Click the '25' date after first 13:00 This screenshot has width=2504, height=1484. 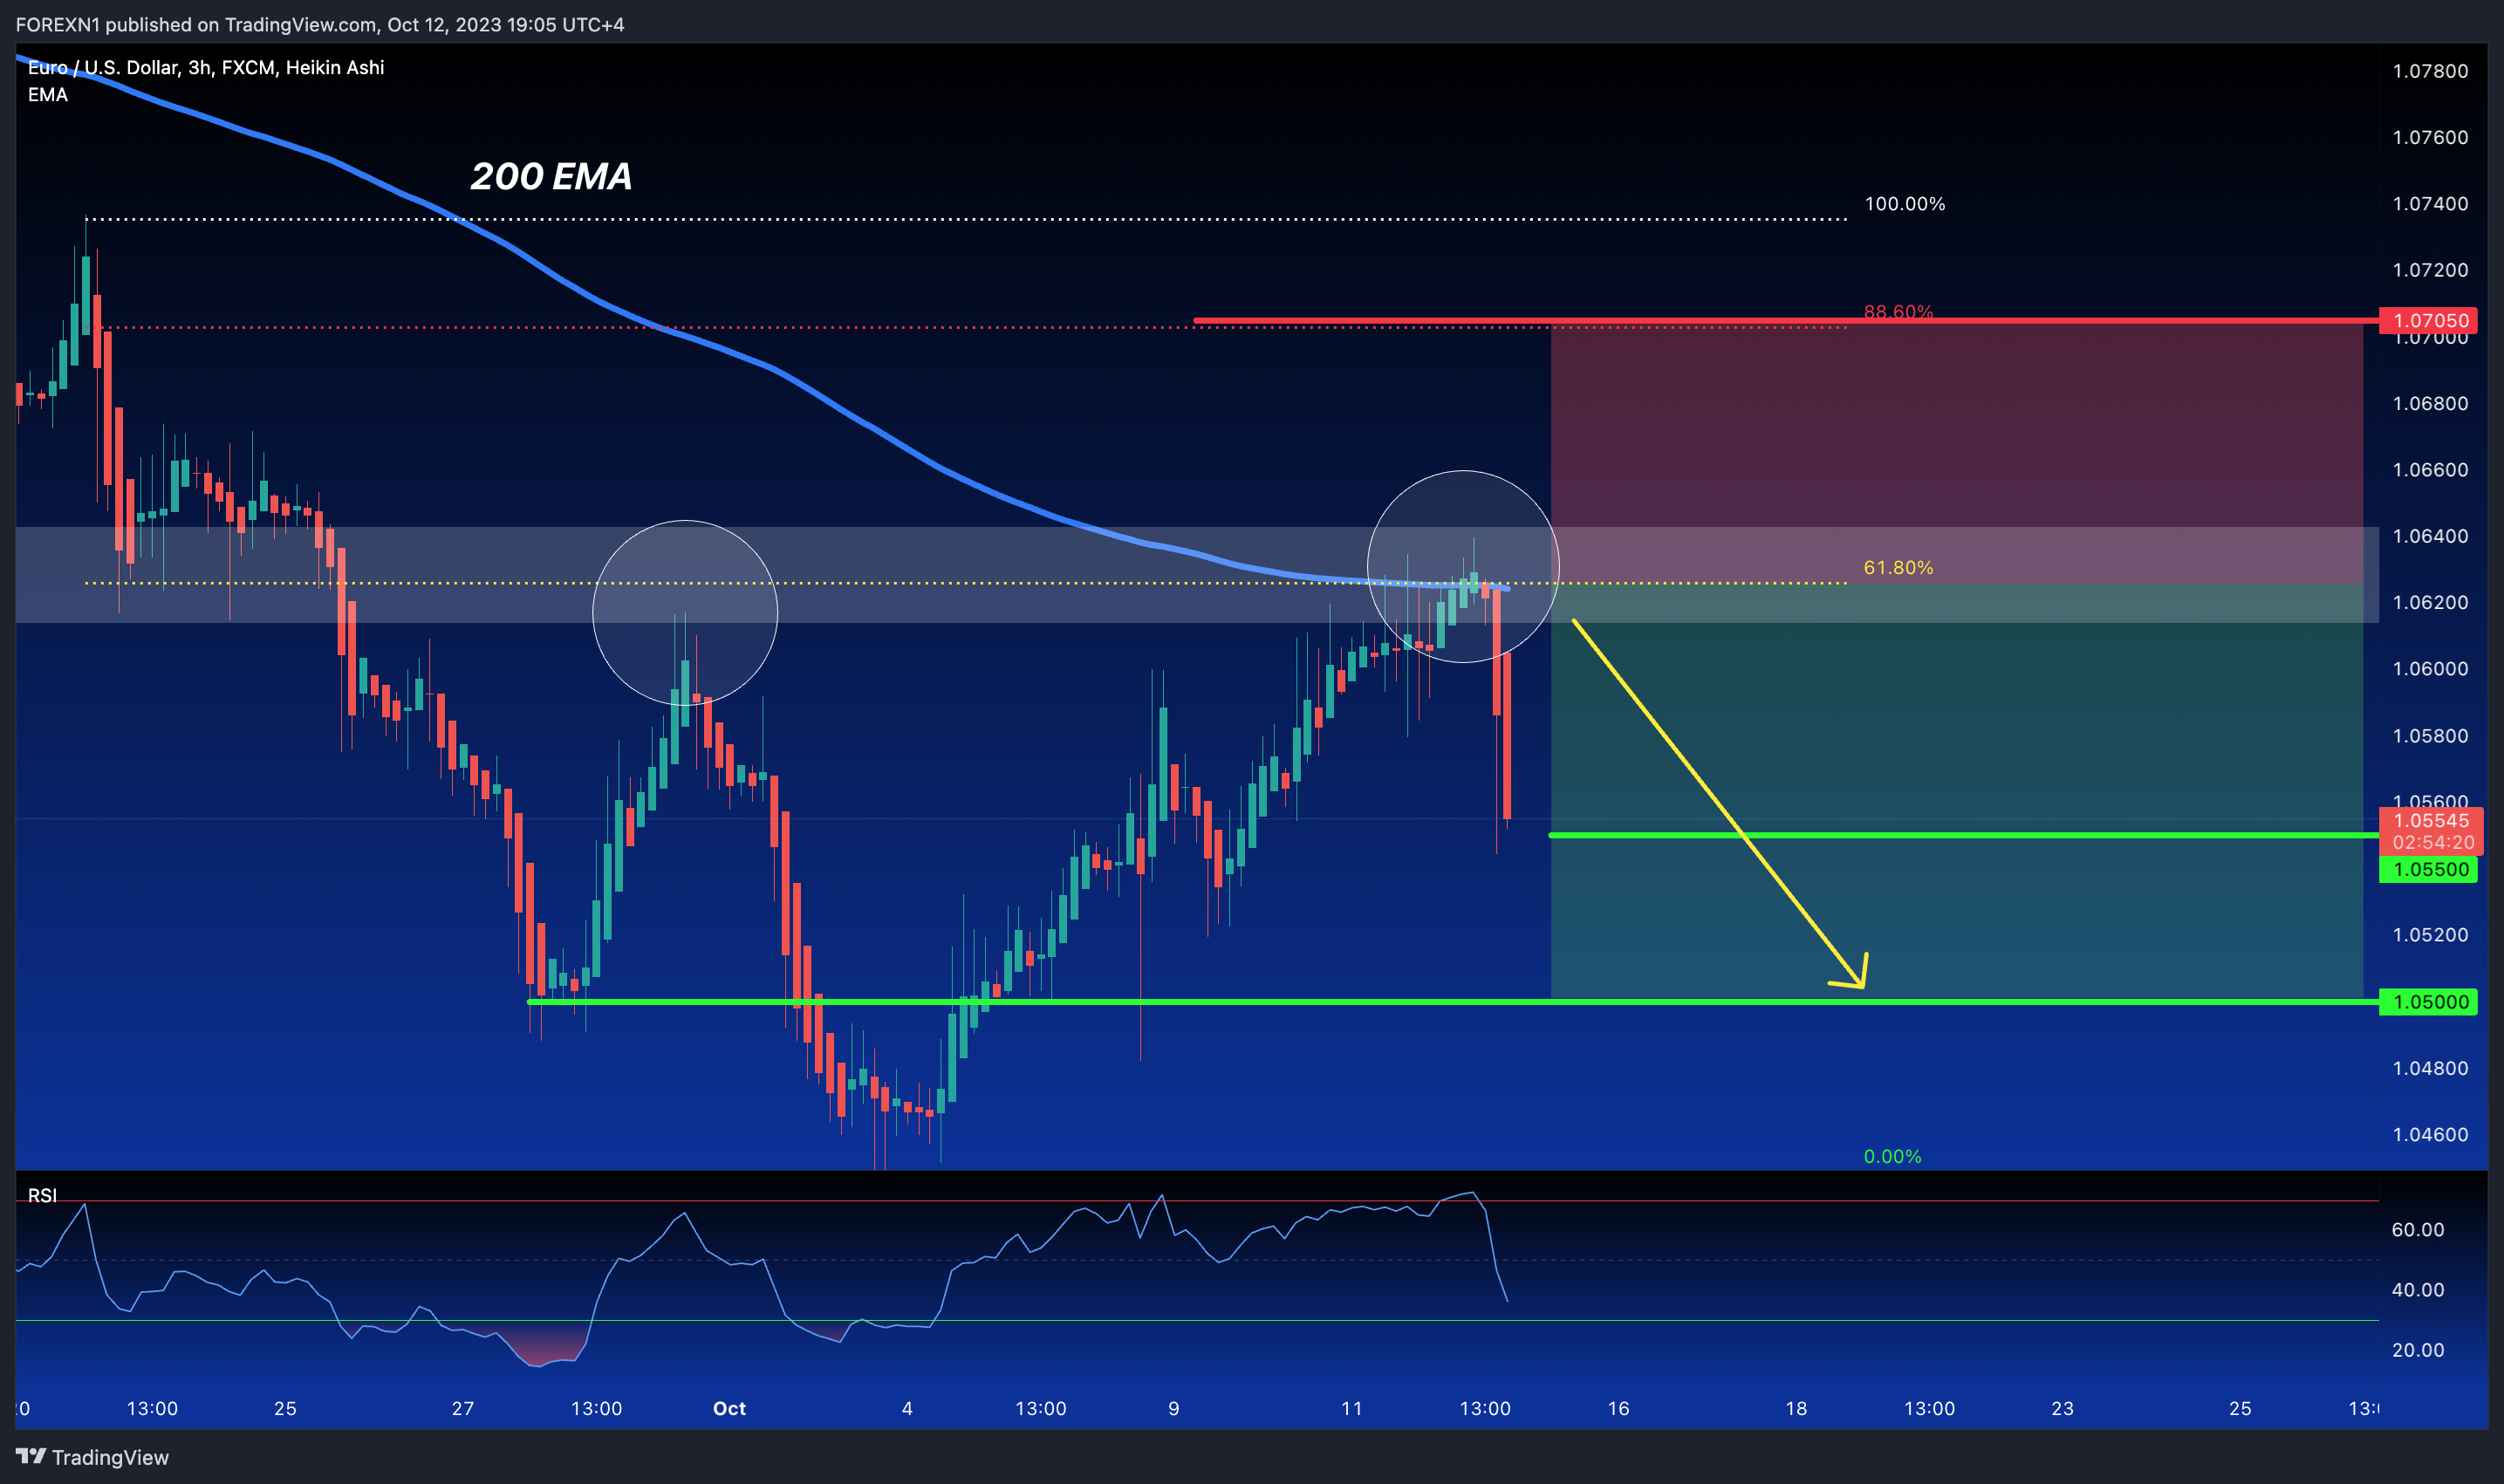coord(285,1409)
